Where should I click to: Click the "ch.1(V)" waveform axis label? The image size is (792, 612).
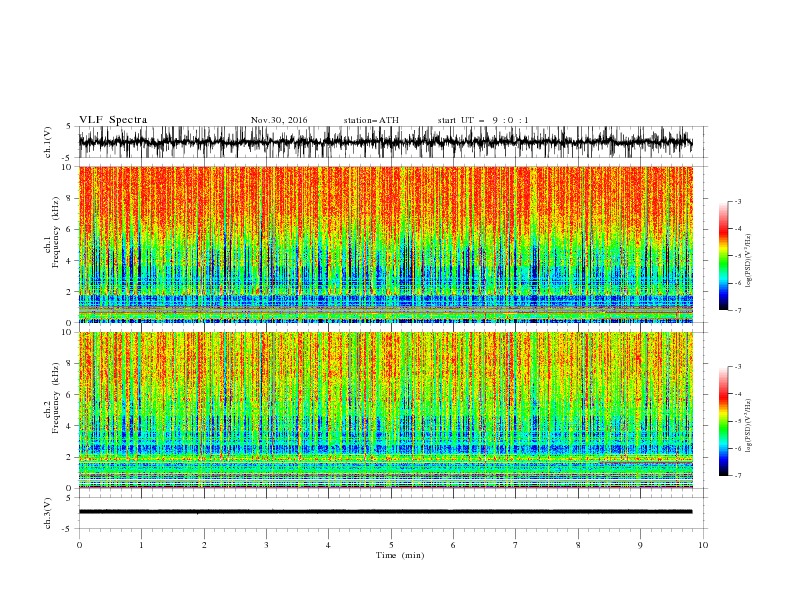click(48, 142)
